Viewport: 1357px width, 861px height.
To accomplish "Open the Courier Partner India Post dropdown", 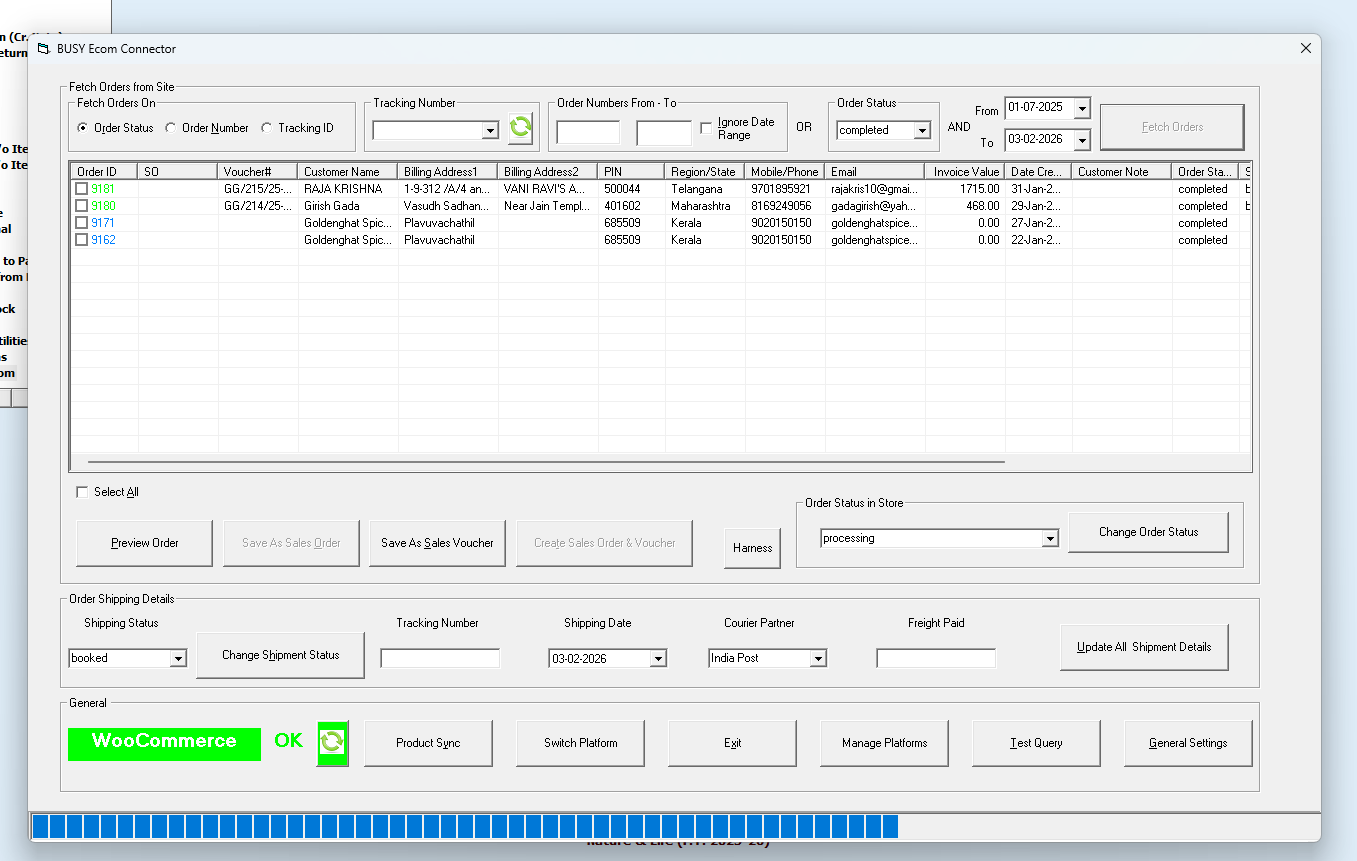I will [x=818, y=658].
